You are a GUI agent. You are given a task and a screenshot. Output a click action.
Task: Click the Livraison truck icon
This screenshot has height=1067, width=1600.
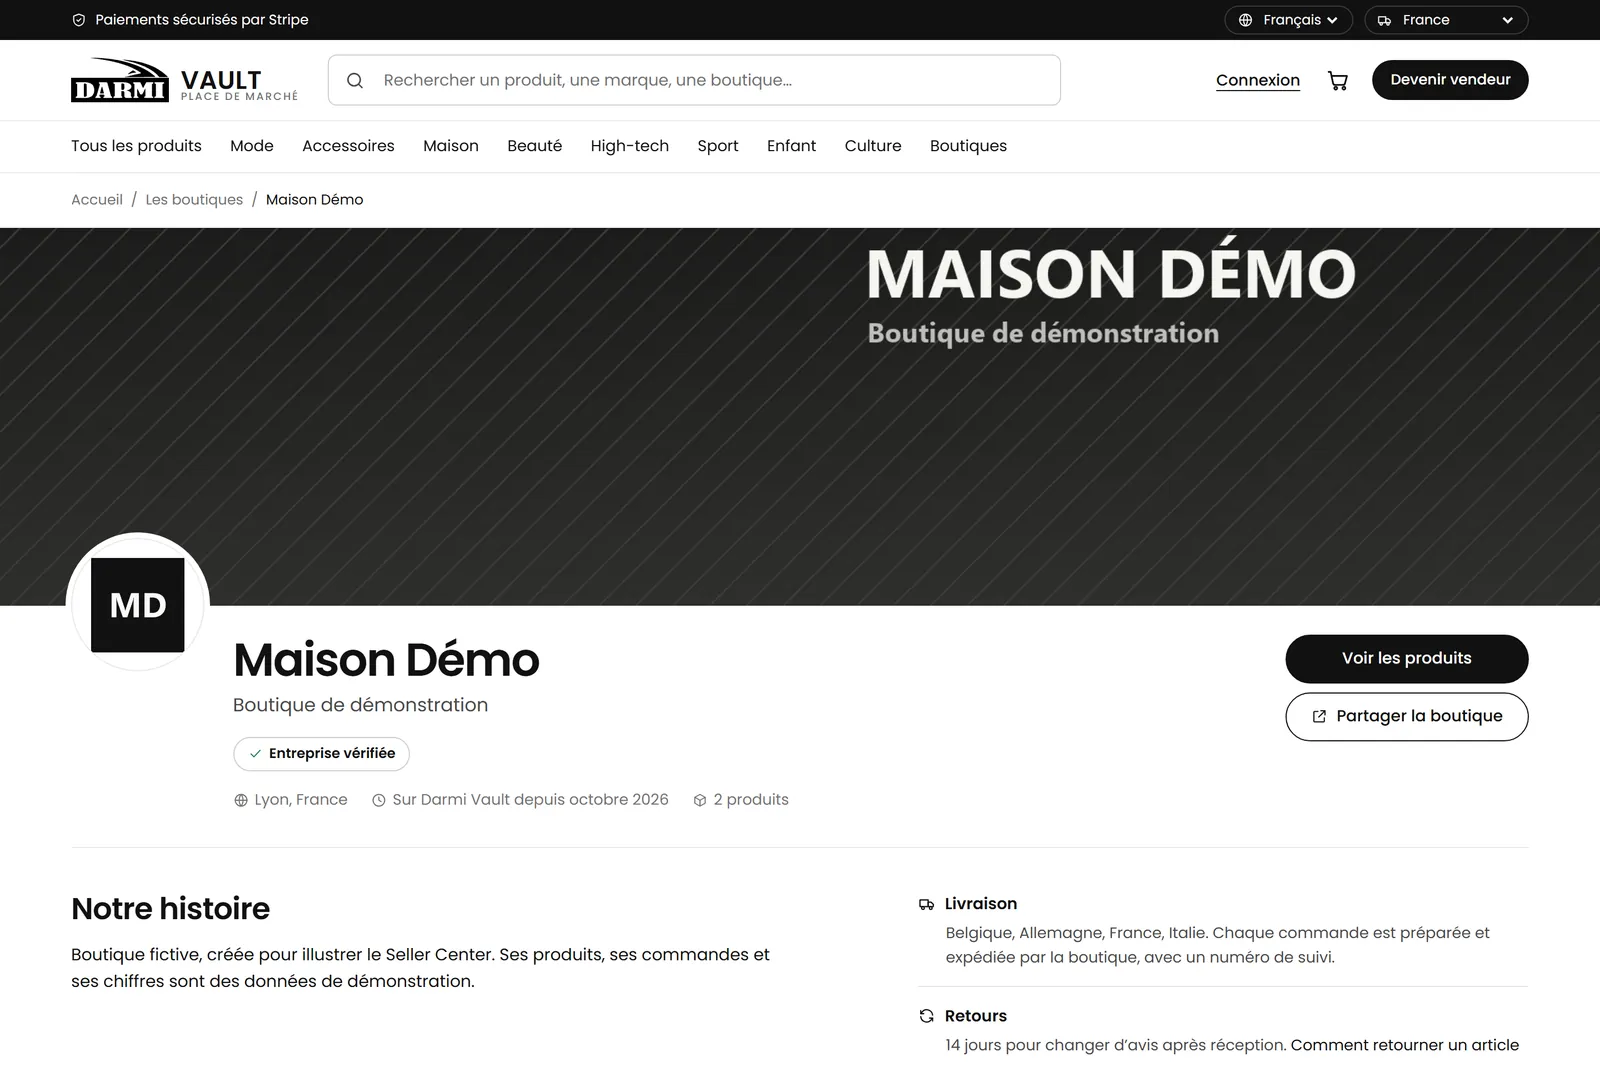point(927,904)
